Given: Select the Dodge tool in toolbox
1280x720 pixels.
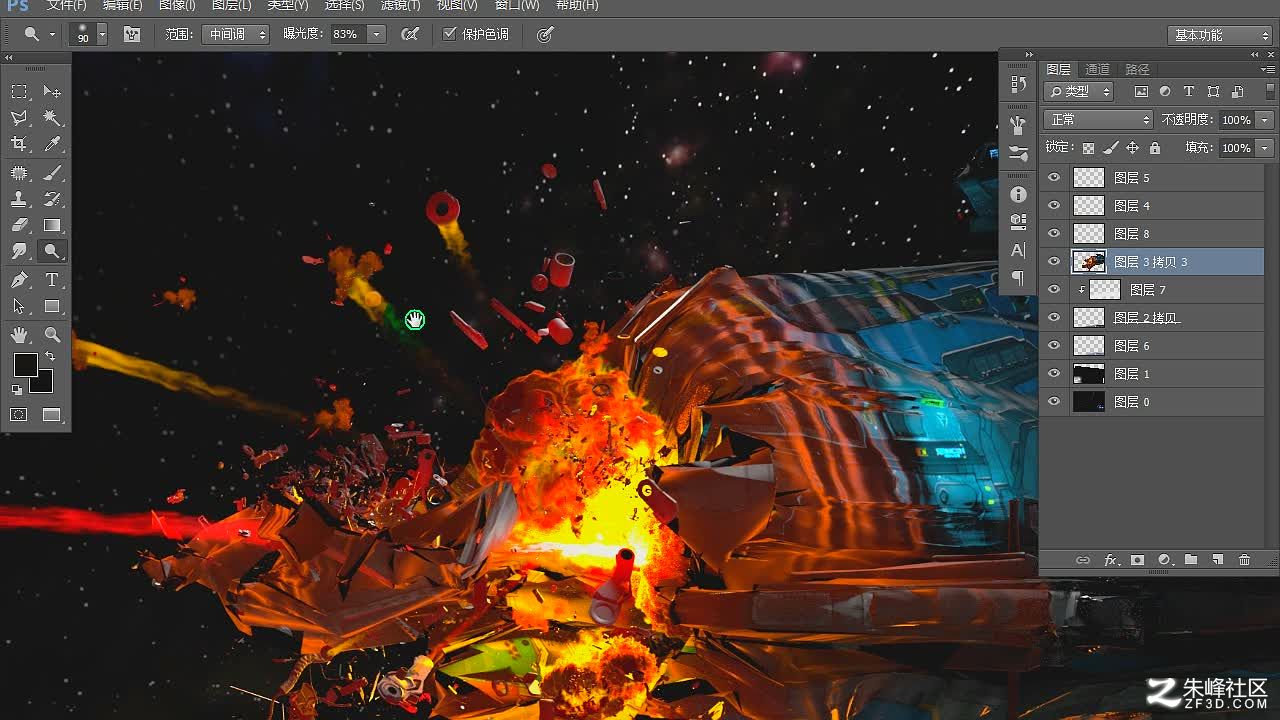Looking at the screenshot, I should click(52, 251).
